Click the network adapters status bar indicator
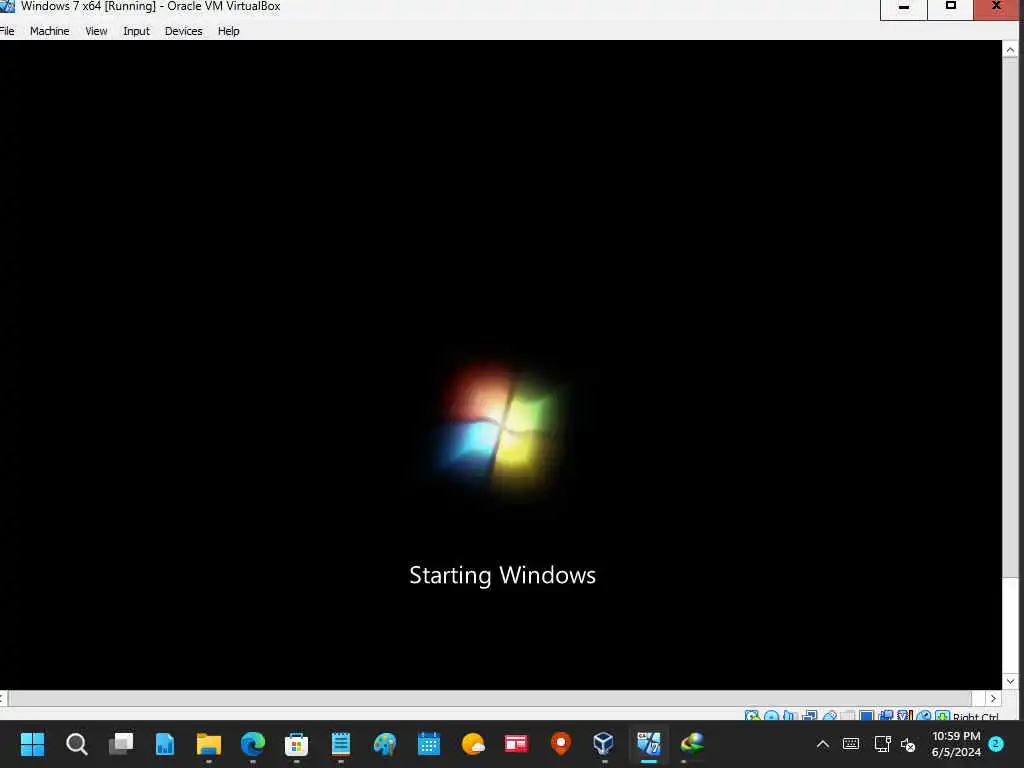The height and width of the screenshot is (768, 1024). (810, 715)
